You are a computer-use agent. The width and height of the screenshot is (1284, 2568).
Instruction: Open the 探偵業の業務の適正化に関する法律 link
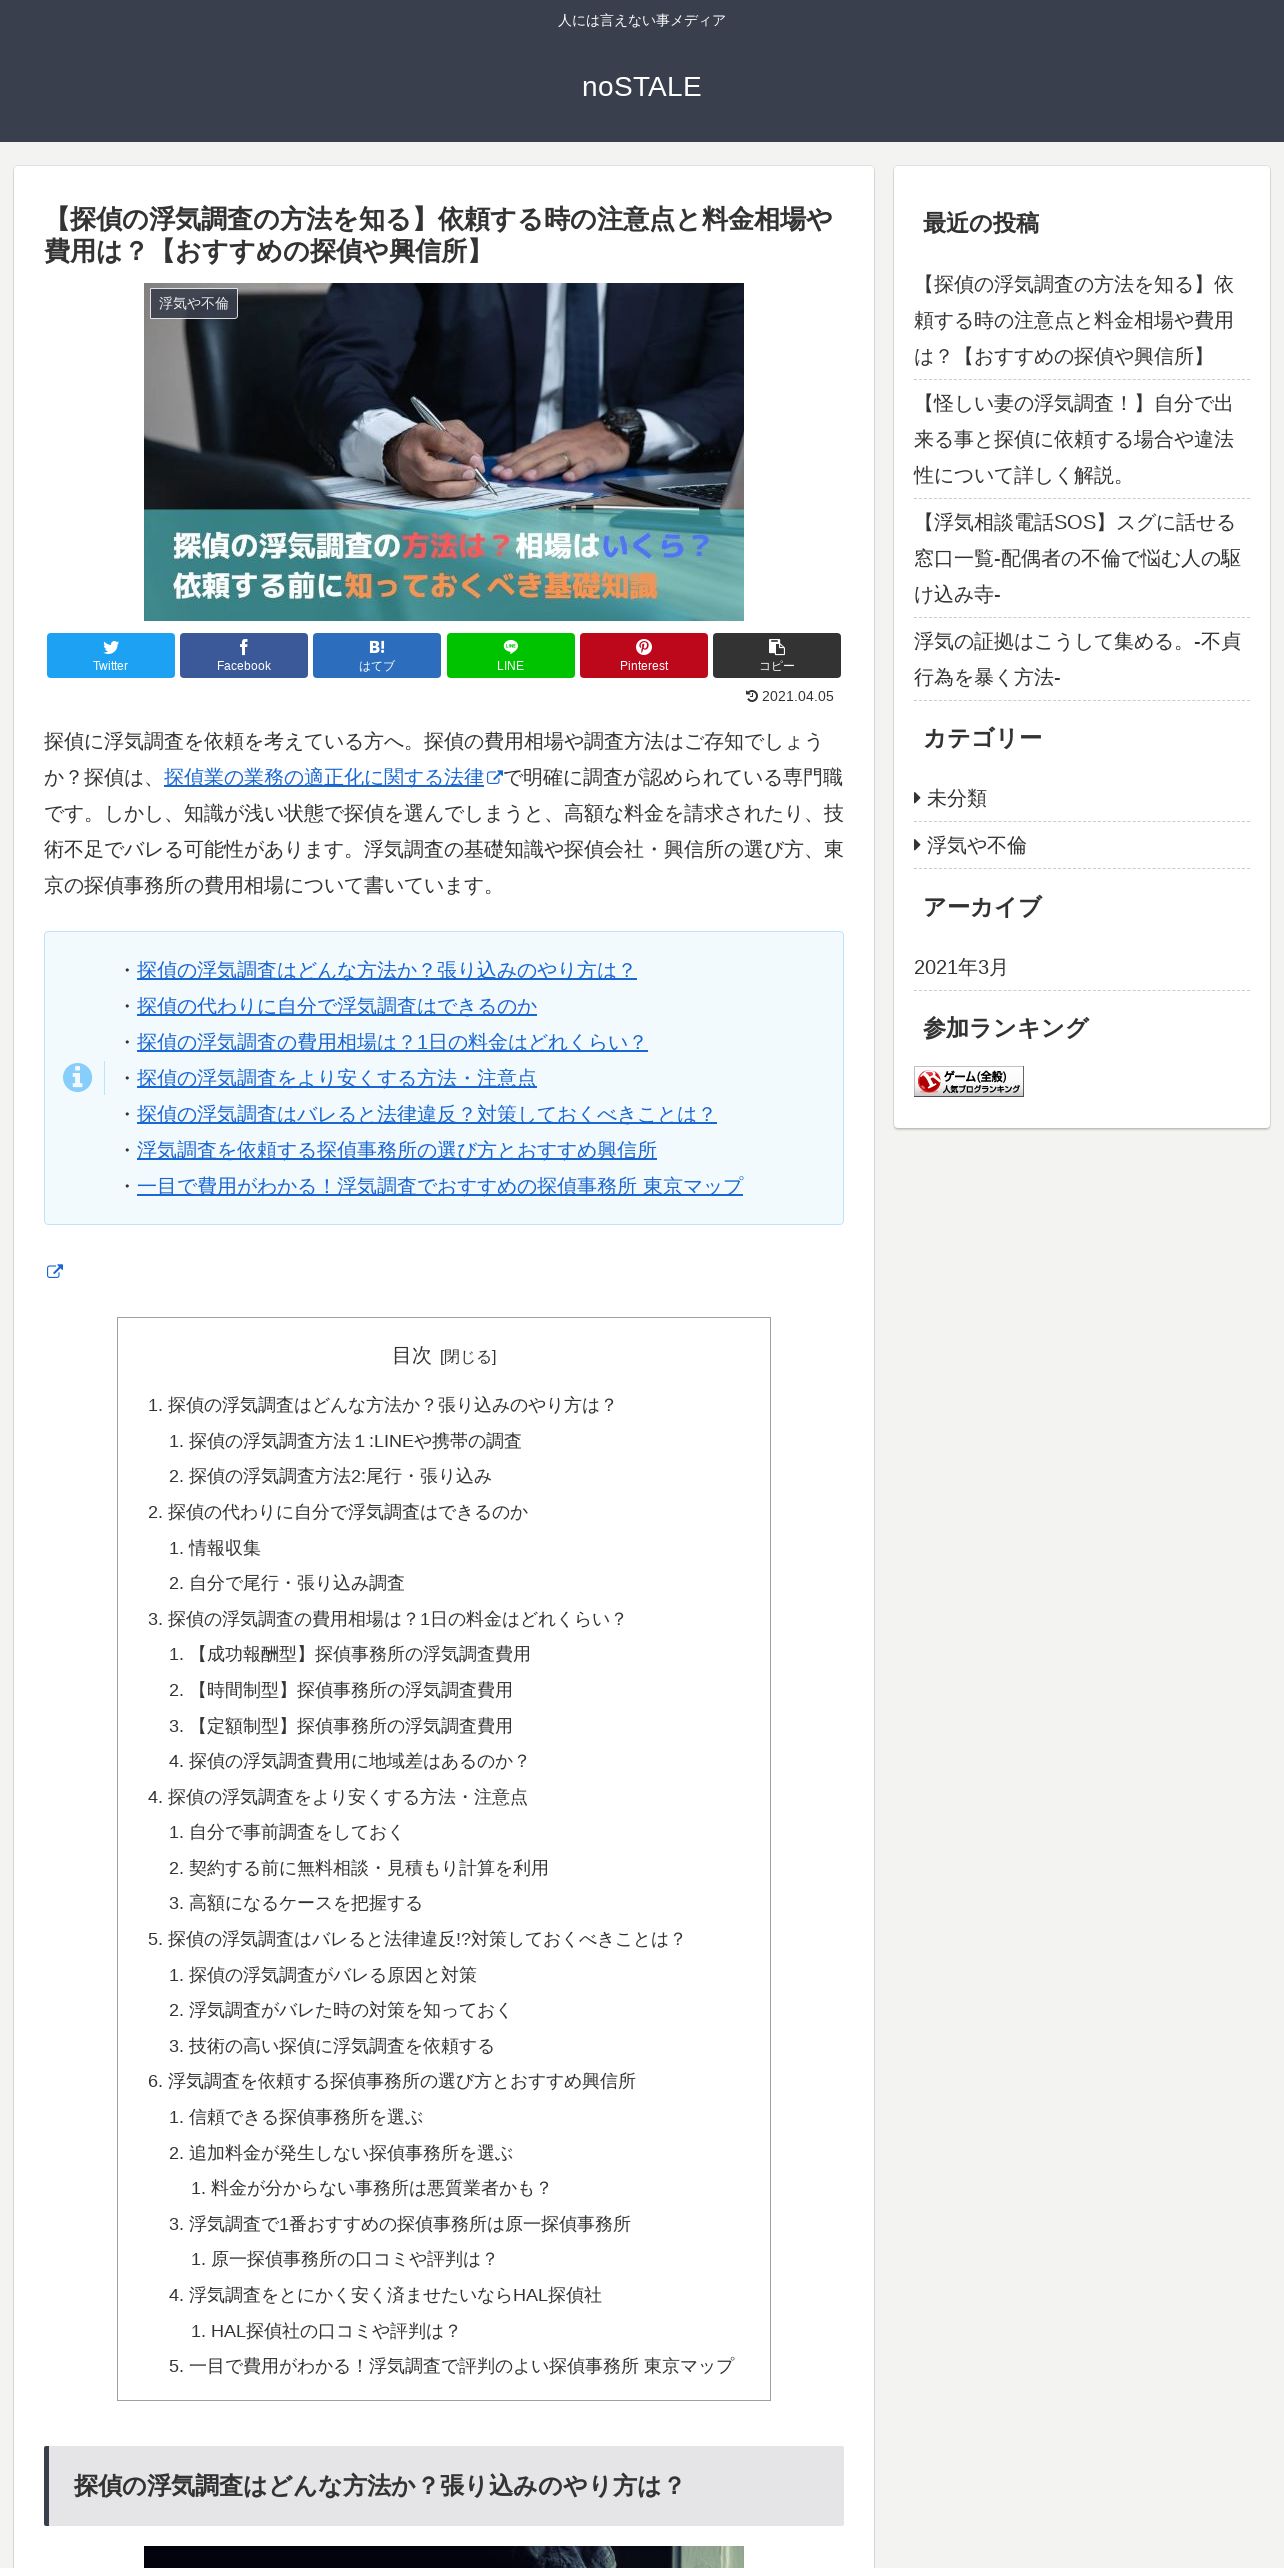324,777
